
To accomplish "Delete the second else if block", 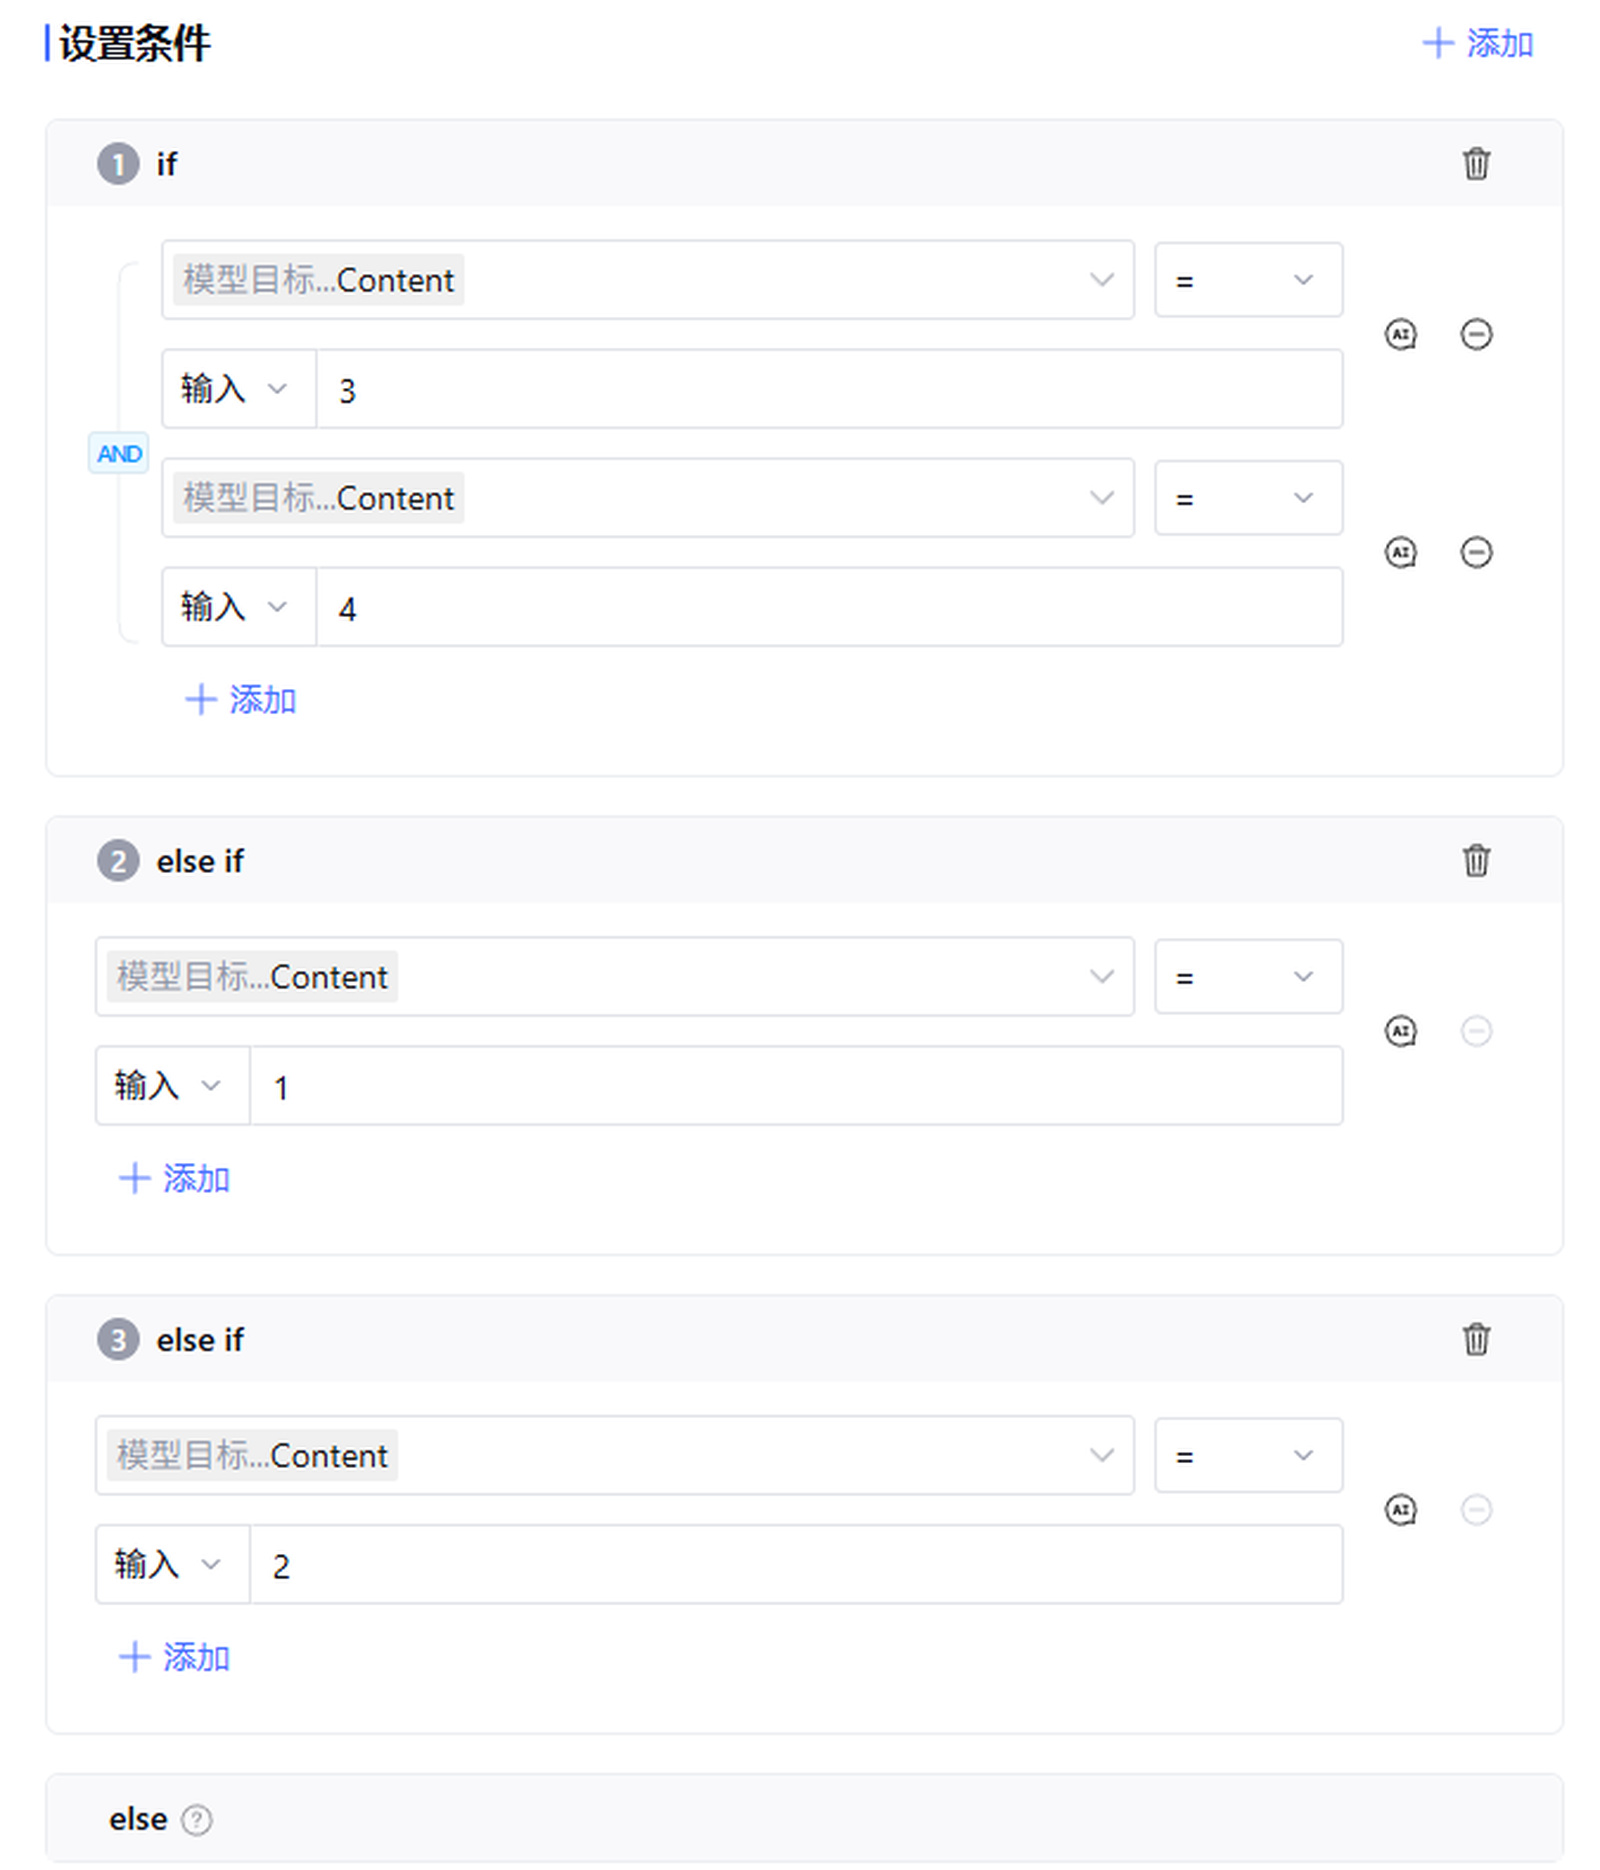I will click(1475, 860).
